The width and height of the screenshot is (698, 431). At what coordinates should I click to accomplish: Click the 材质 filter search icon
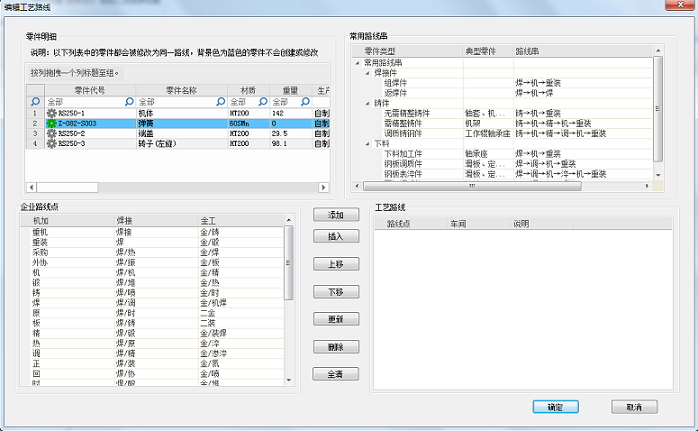pyautogui.click(x=263, y=102)
